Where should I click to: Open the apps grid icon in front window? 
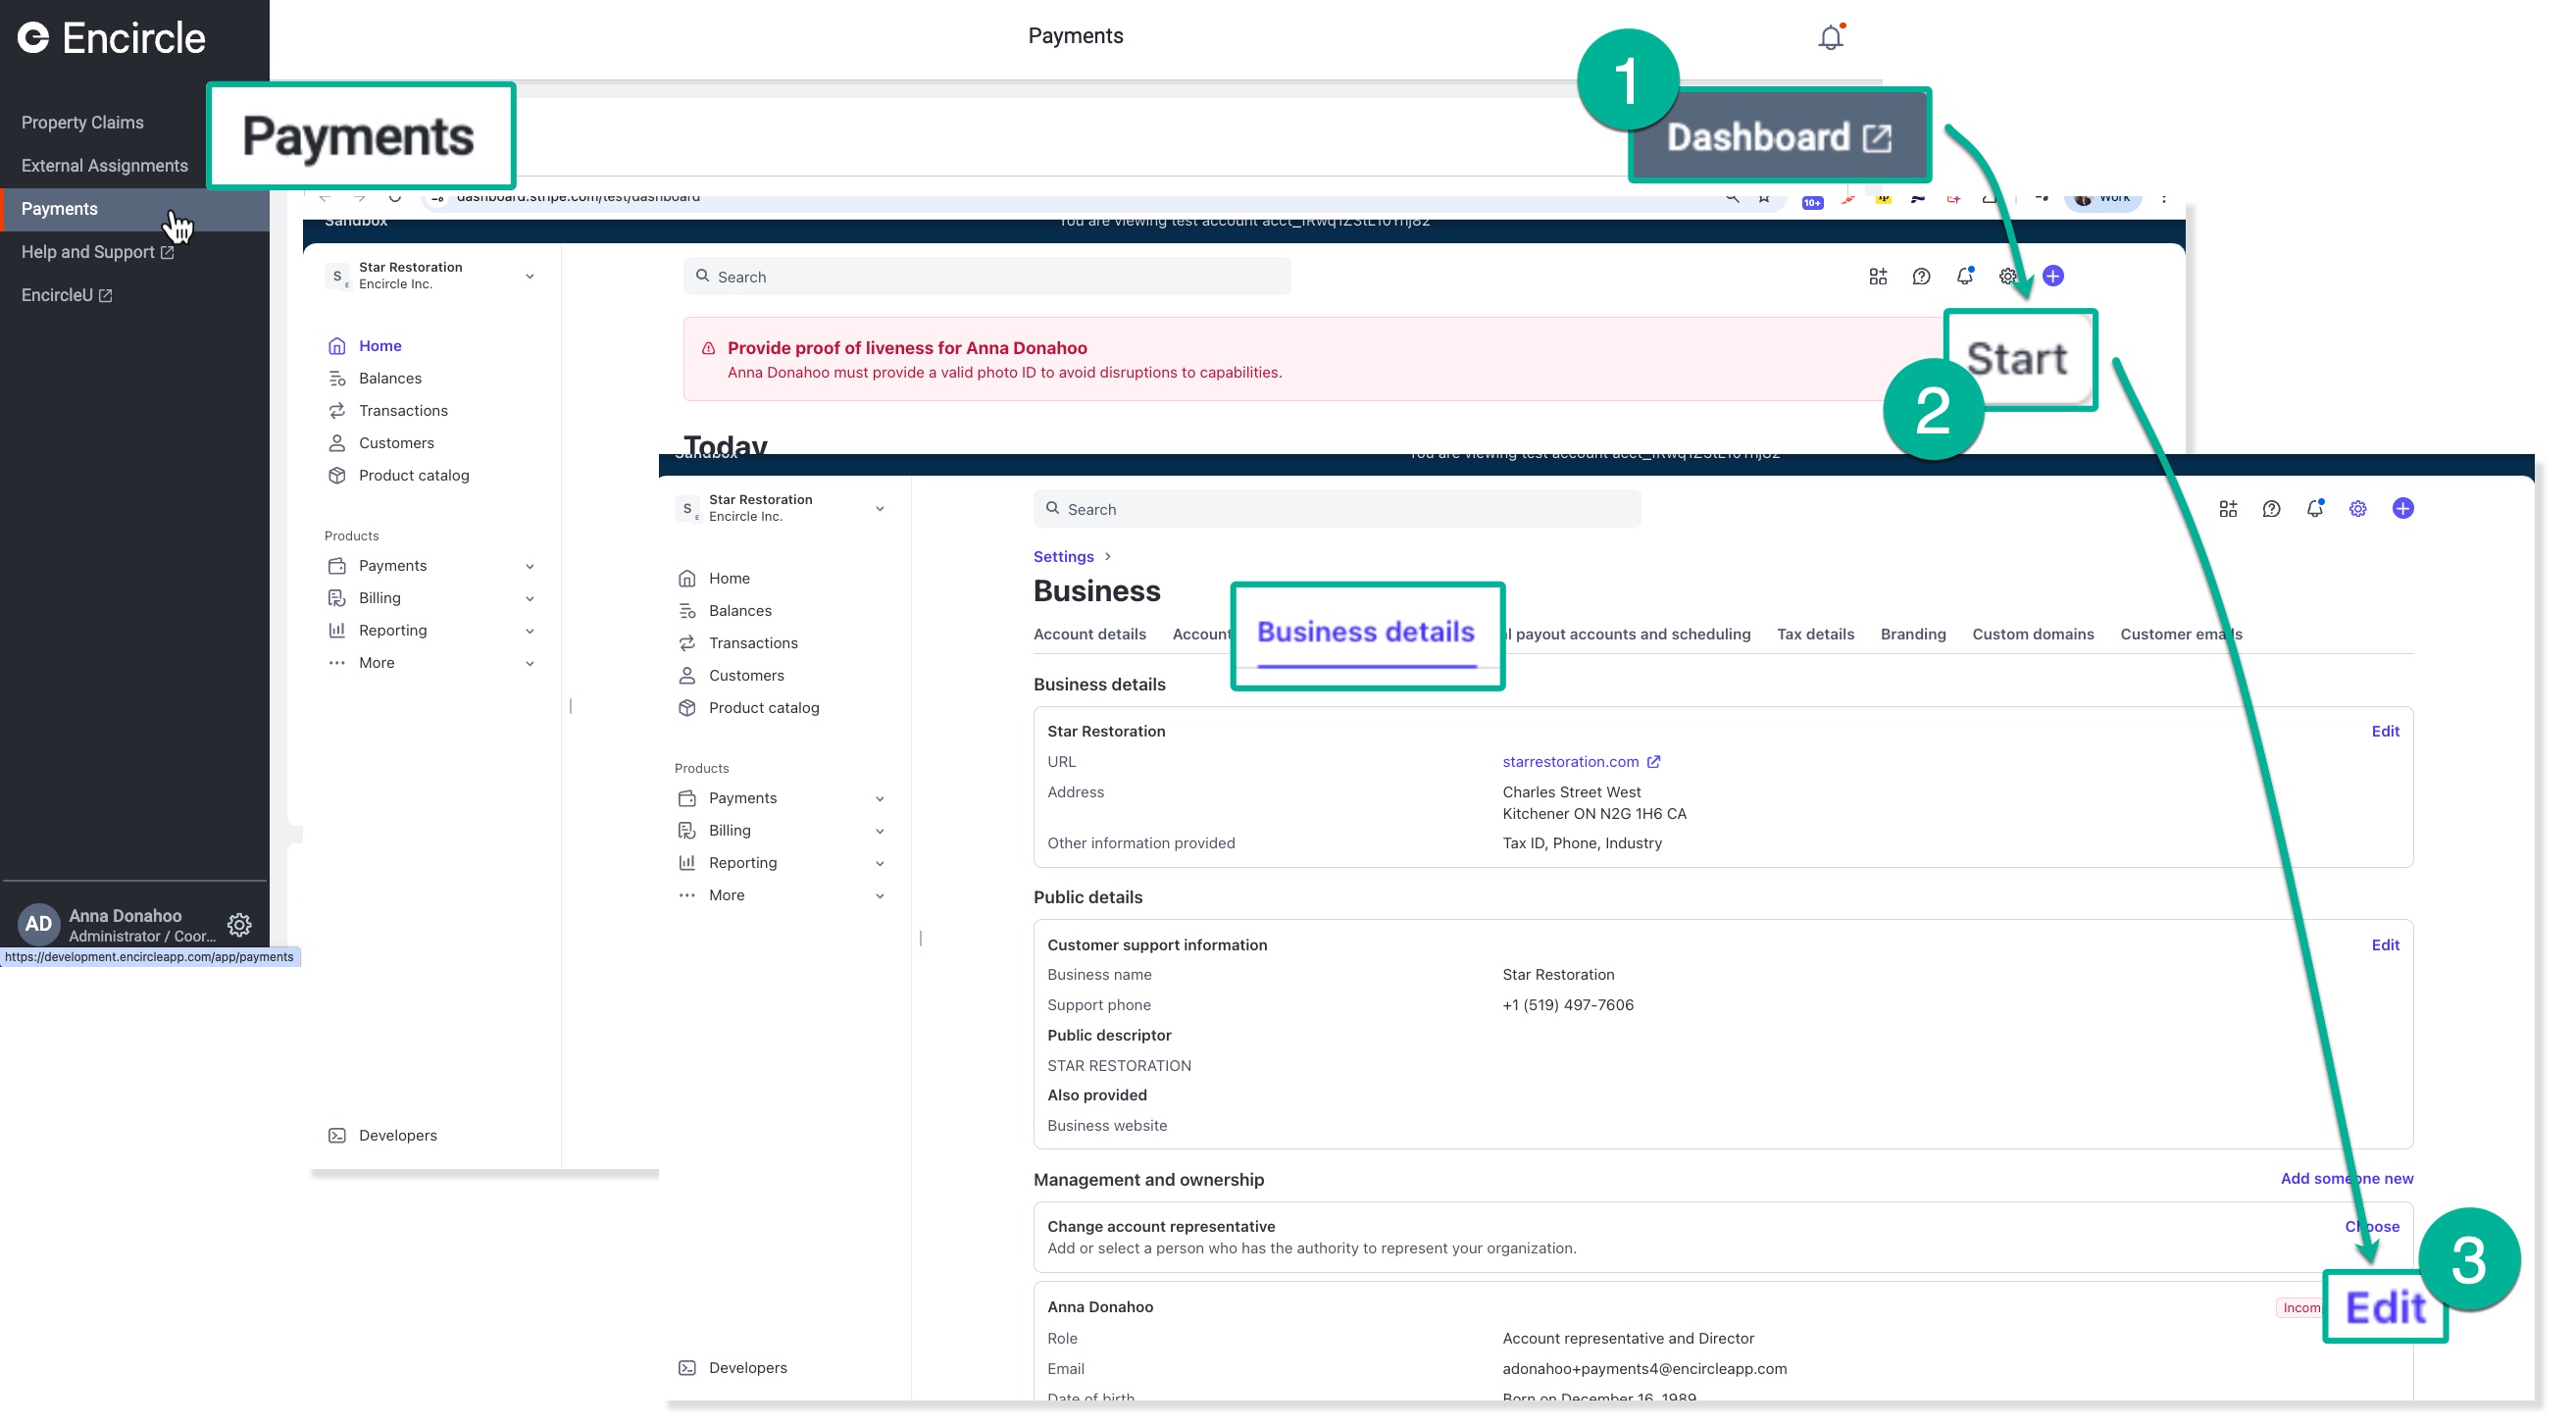2228,509
